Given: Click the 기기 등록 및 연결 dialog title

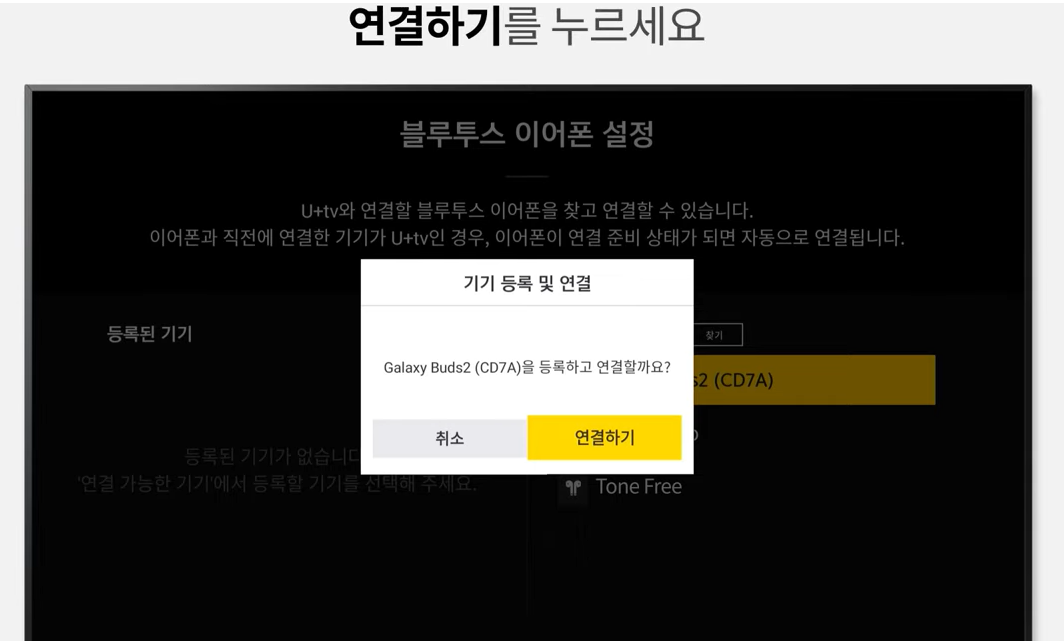Looking at the screenshot, I should tap(527, 283).
